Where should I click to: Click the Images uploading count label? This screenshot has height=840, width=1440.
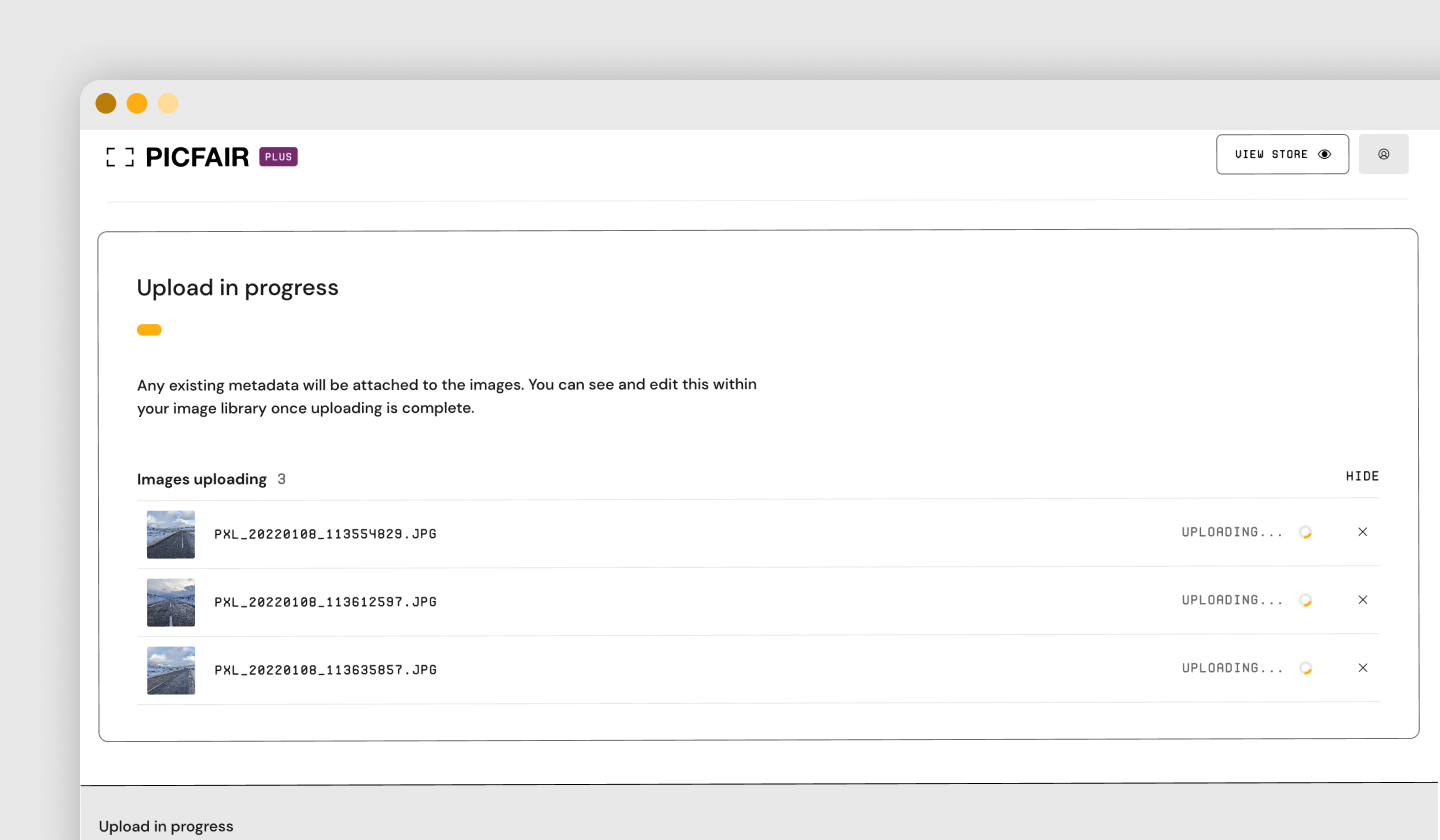pos(211,479)
